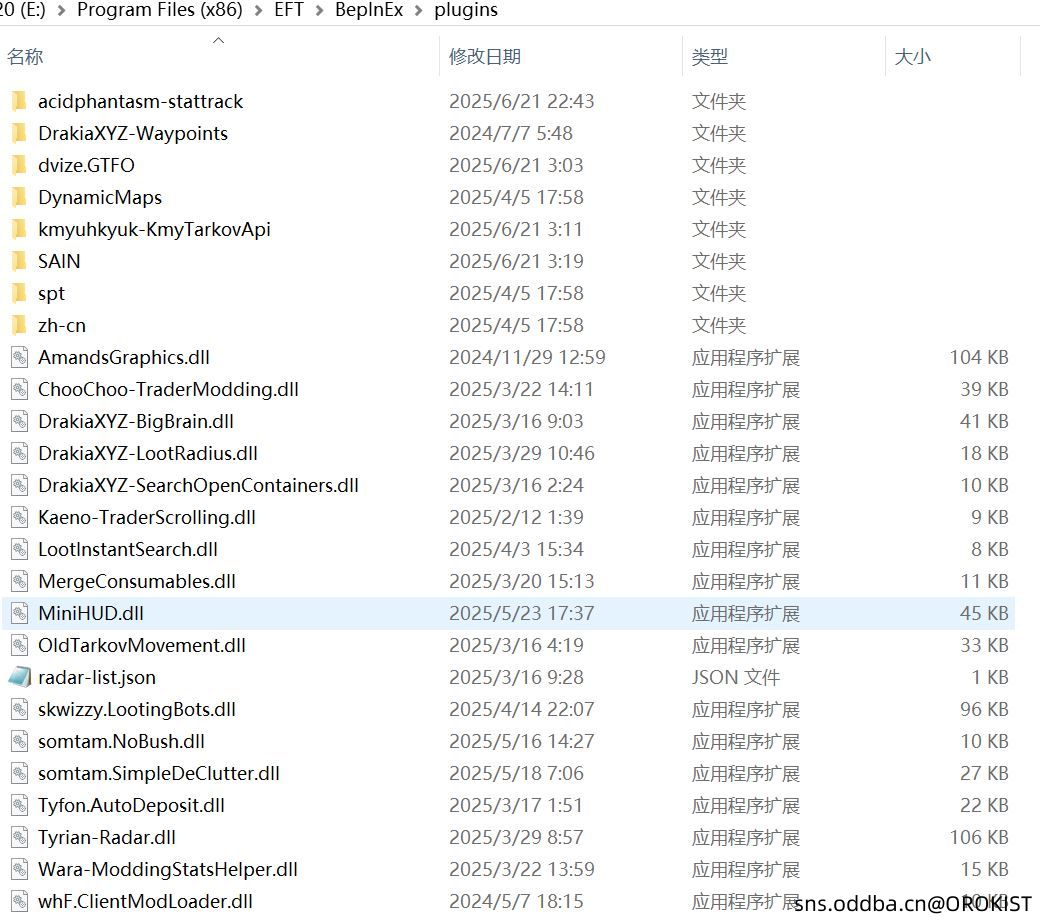Click the Tyrian-Radar.dll file name
1040x924 pixels.
[107, 837]
